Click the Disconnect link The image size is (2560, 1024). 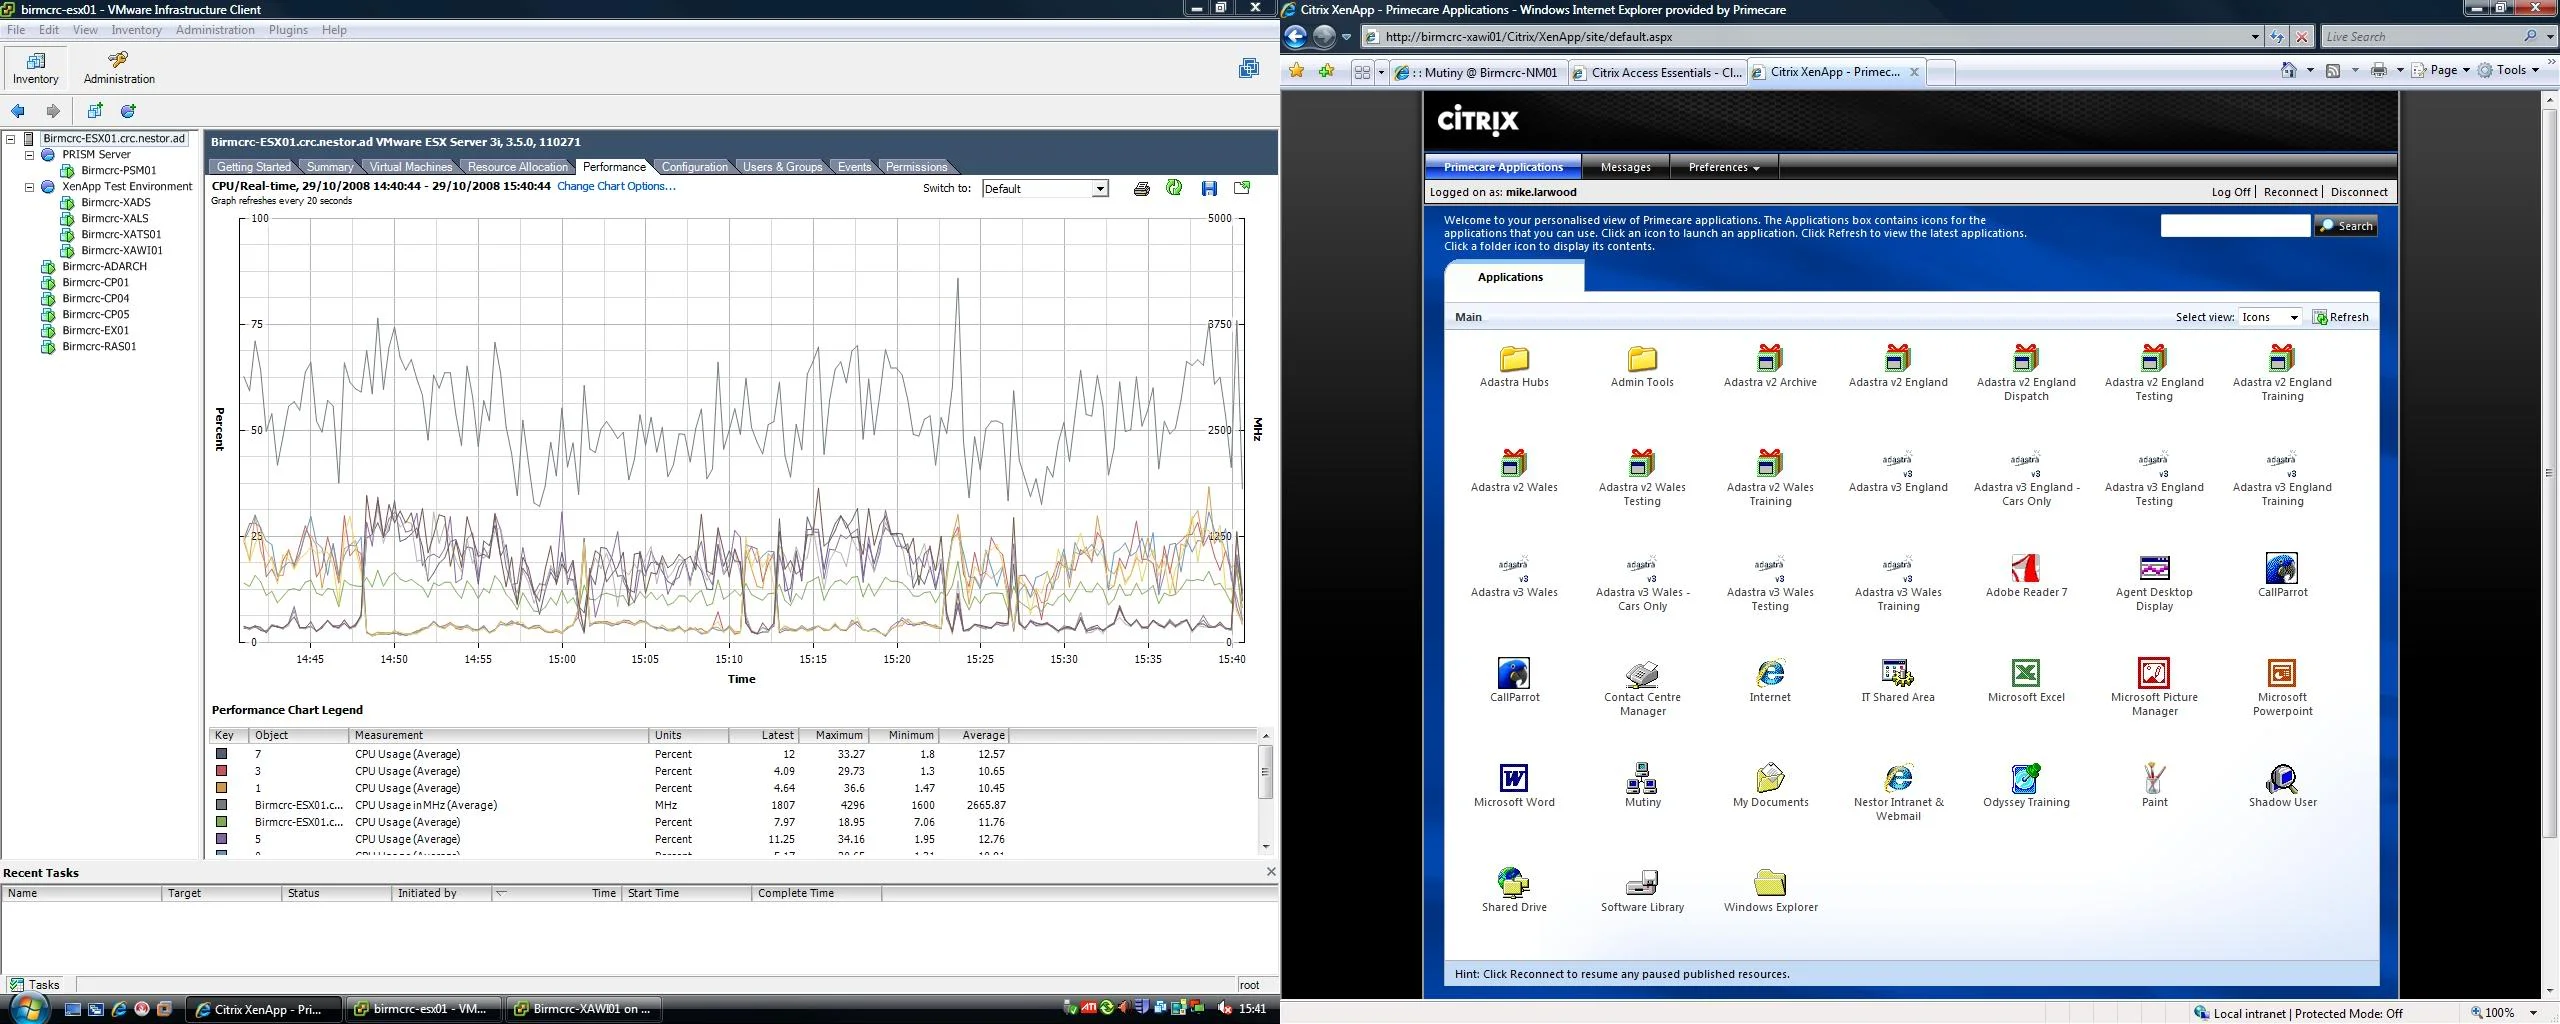click(x=2358, y=192)
